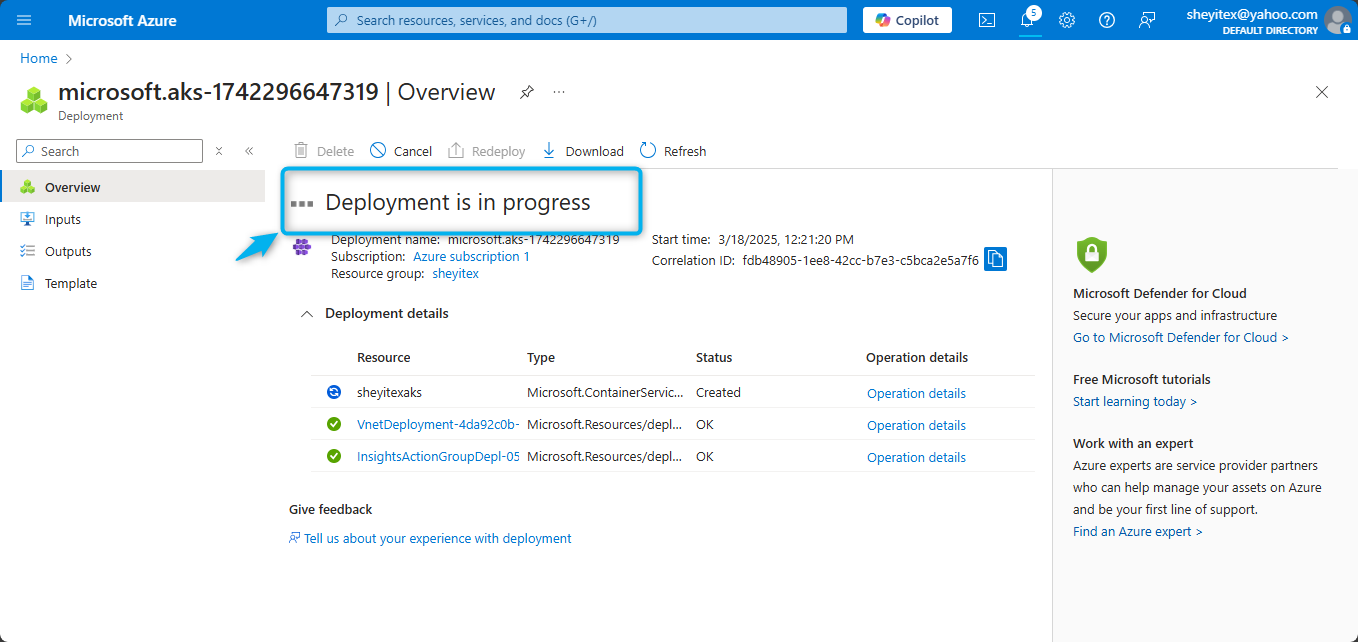The height and width of the screenshot is (642, 1358).
Task: Go to Home breadcrumb
Action: (39, 58)
